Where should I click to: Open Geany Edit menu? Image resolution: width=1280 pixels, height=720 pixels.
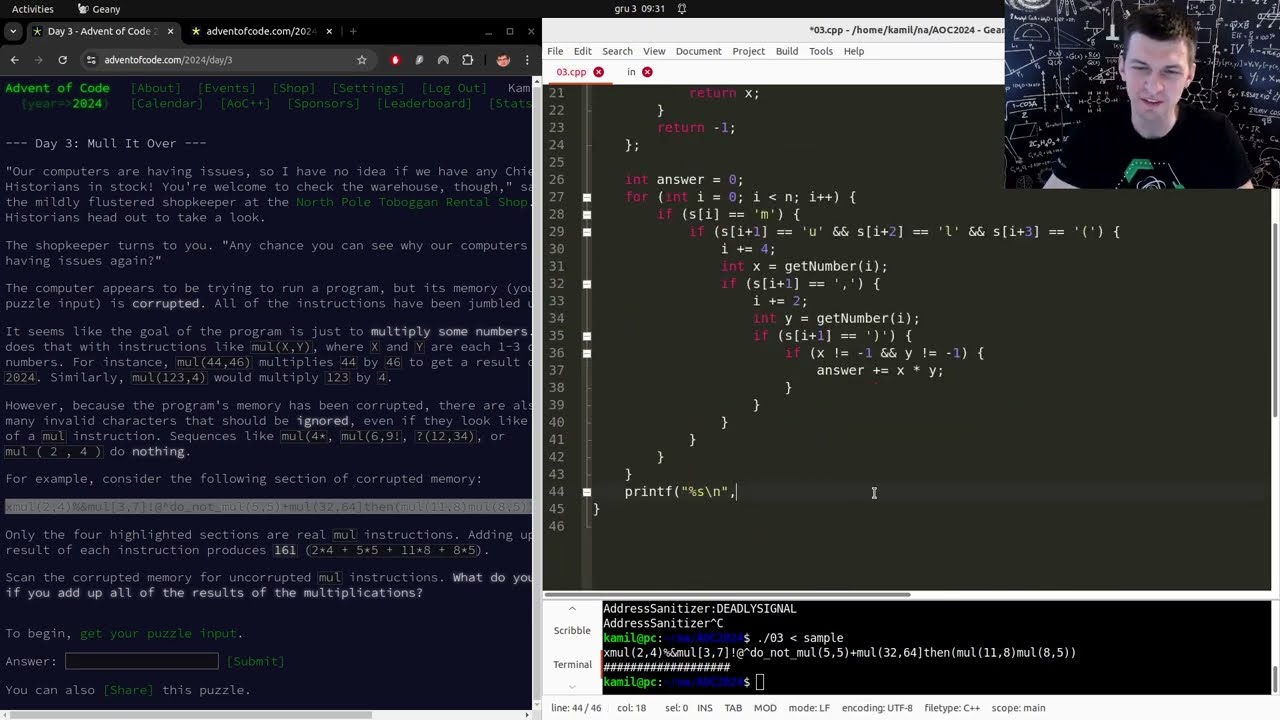pyautogui.click(x=582, y=51)
